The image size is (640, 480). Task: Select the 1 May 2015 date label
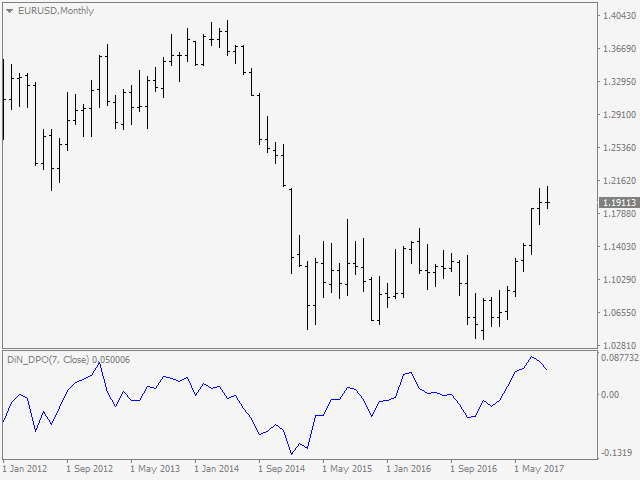click(347, 469)
